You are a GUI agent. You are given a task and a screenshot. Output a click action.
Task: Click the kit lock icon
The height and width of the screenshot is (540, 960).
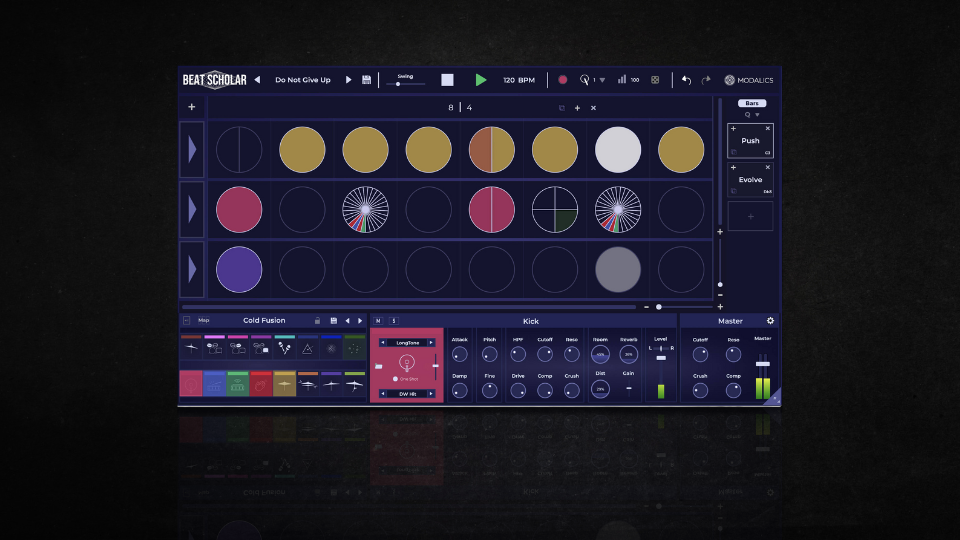317,321
